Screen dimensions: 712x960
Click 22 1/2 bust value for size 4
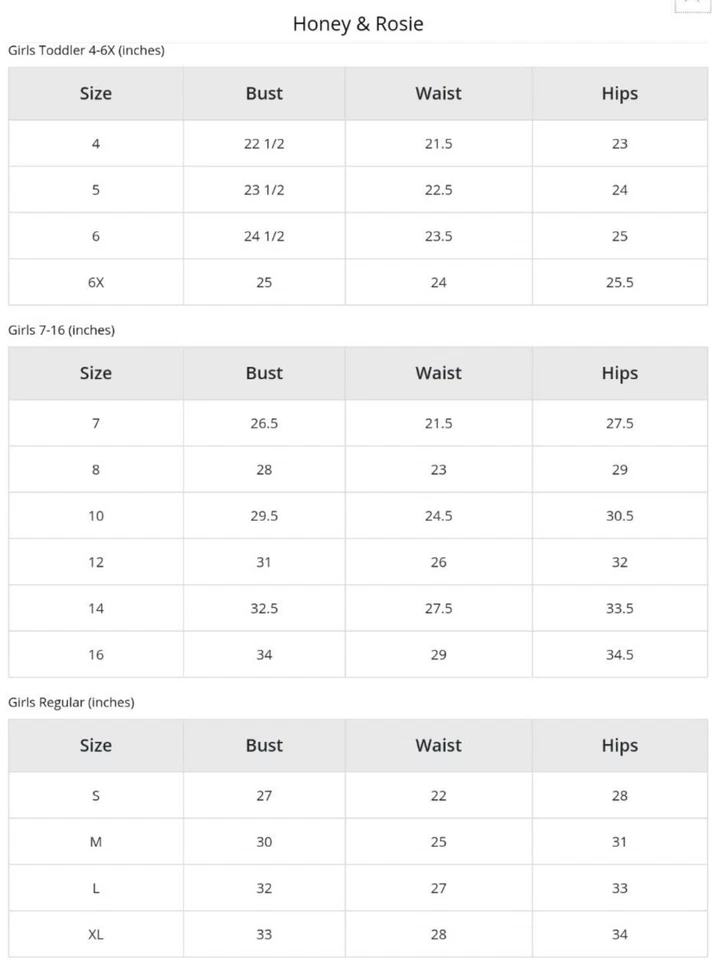(264, 144)
